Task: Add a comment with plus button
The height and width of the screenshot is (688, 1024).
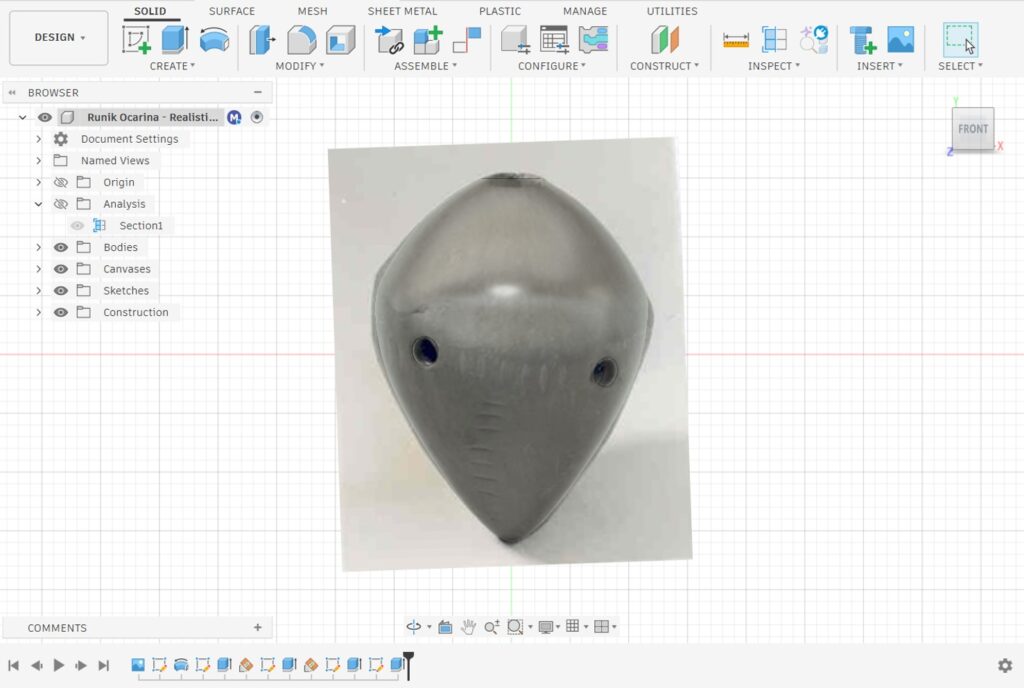Action: click(258, 627)
